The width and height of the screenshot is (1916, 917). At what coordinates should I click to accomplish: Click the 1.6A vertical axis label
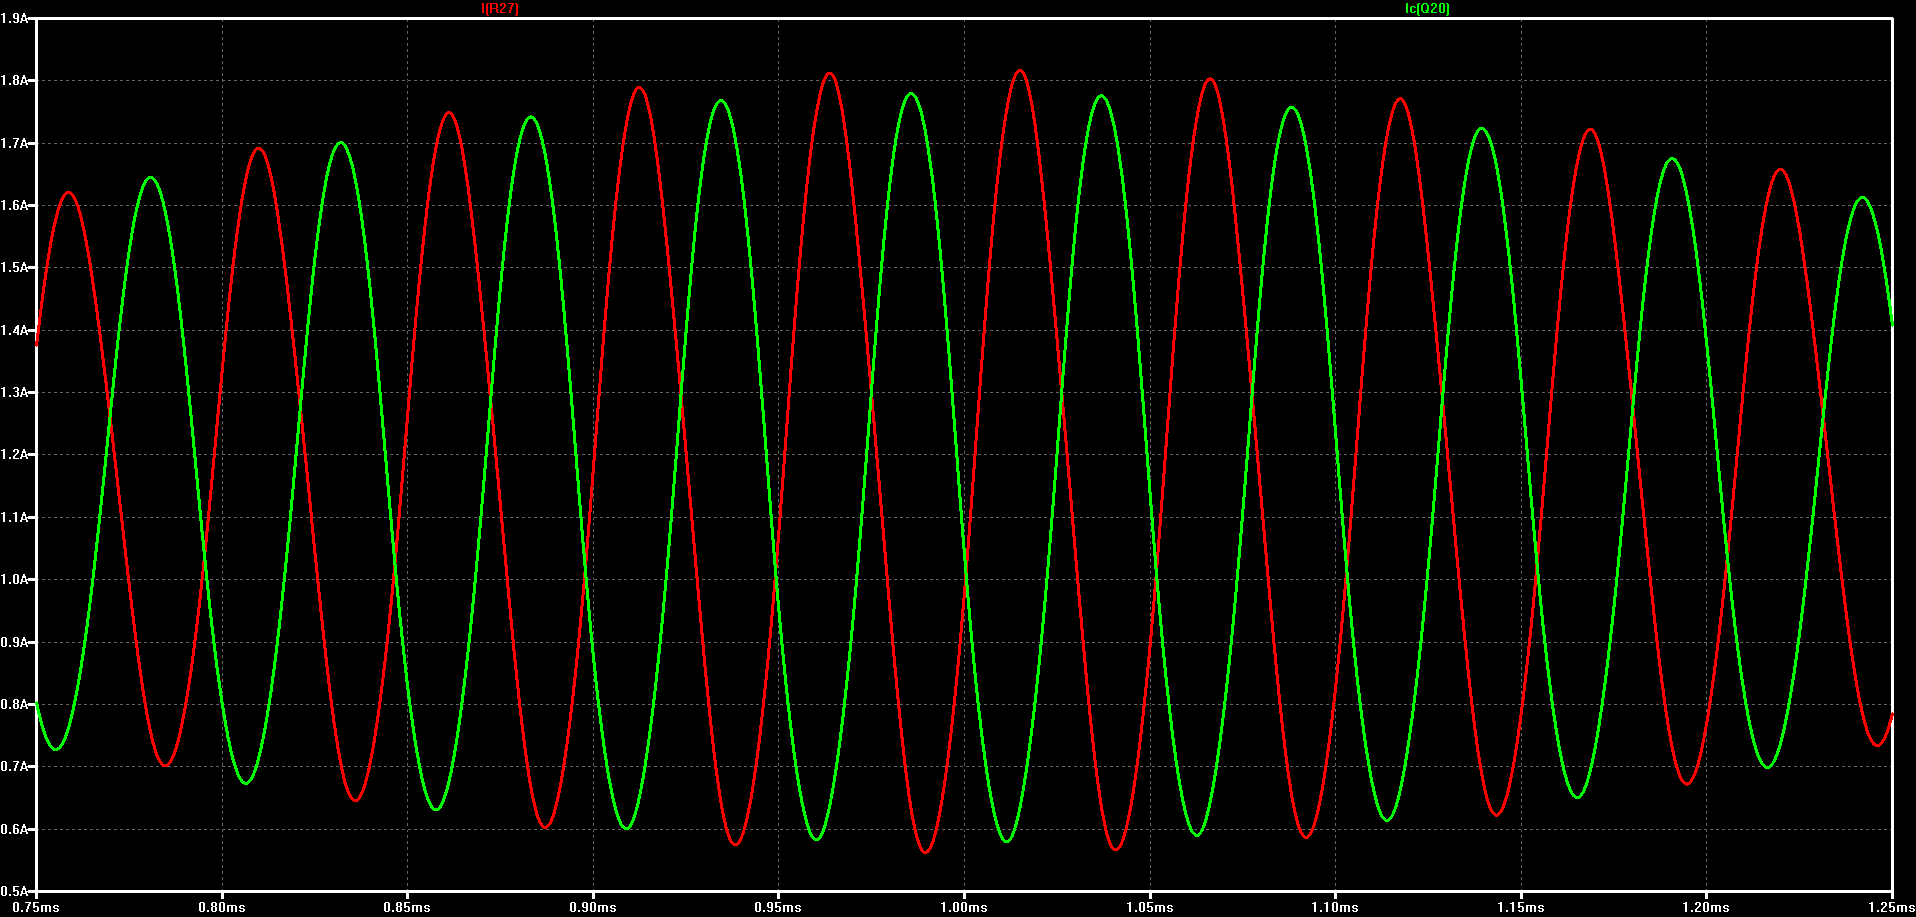[14, 206]
